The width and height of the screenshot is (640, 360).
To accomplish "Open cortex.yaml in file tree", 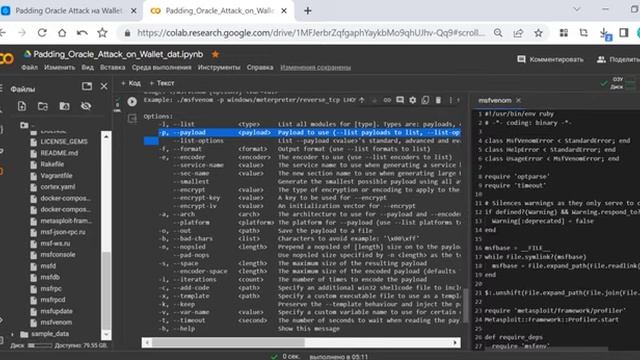I will click(x=58, y=187).
